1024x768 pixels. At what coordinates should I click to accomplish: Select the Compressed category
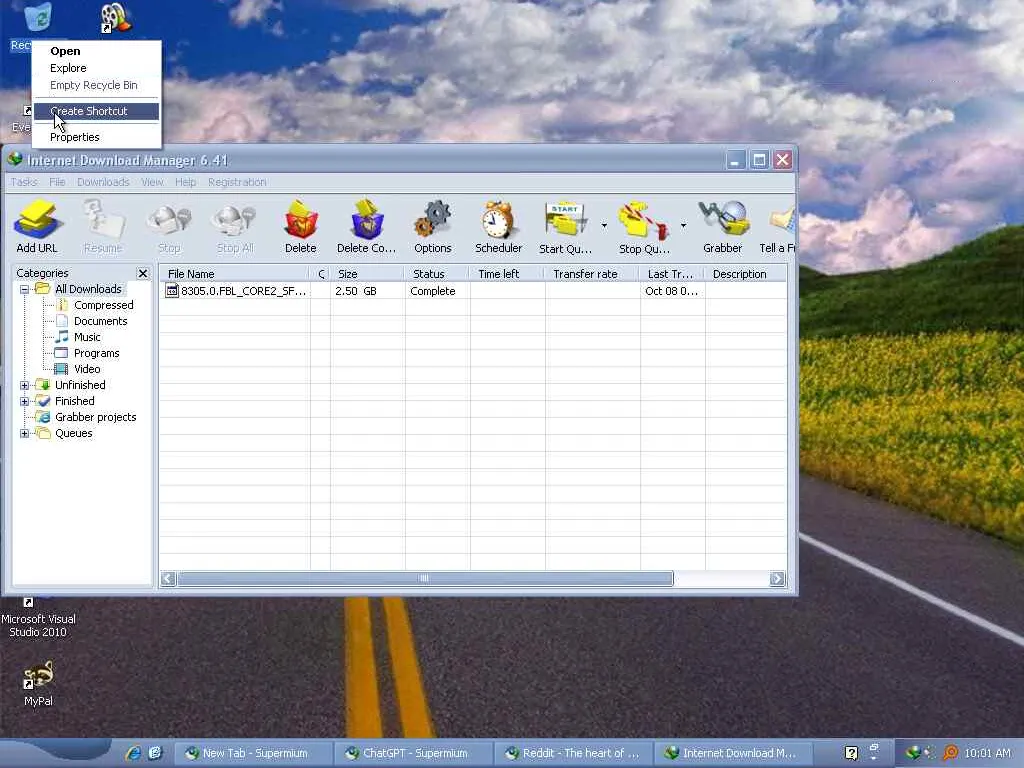tap(103, 305)
